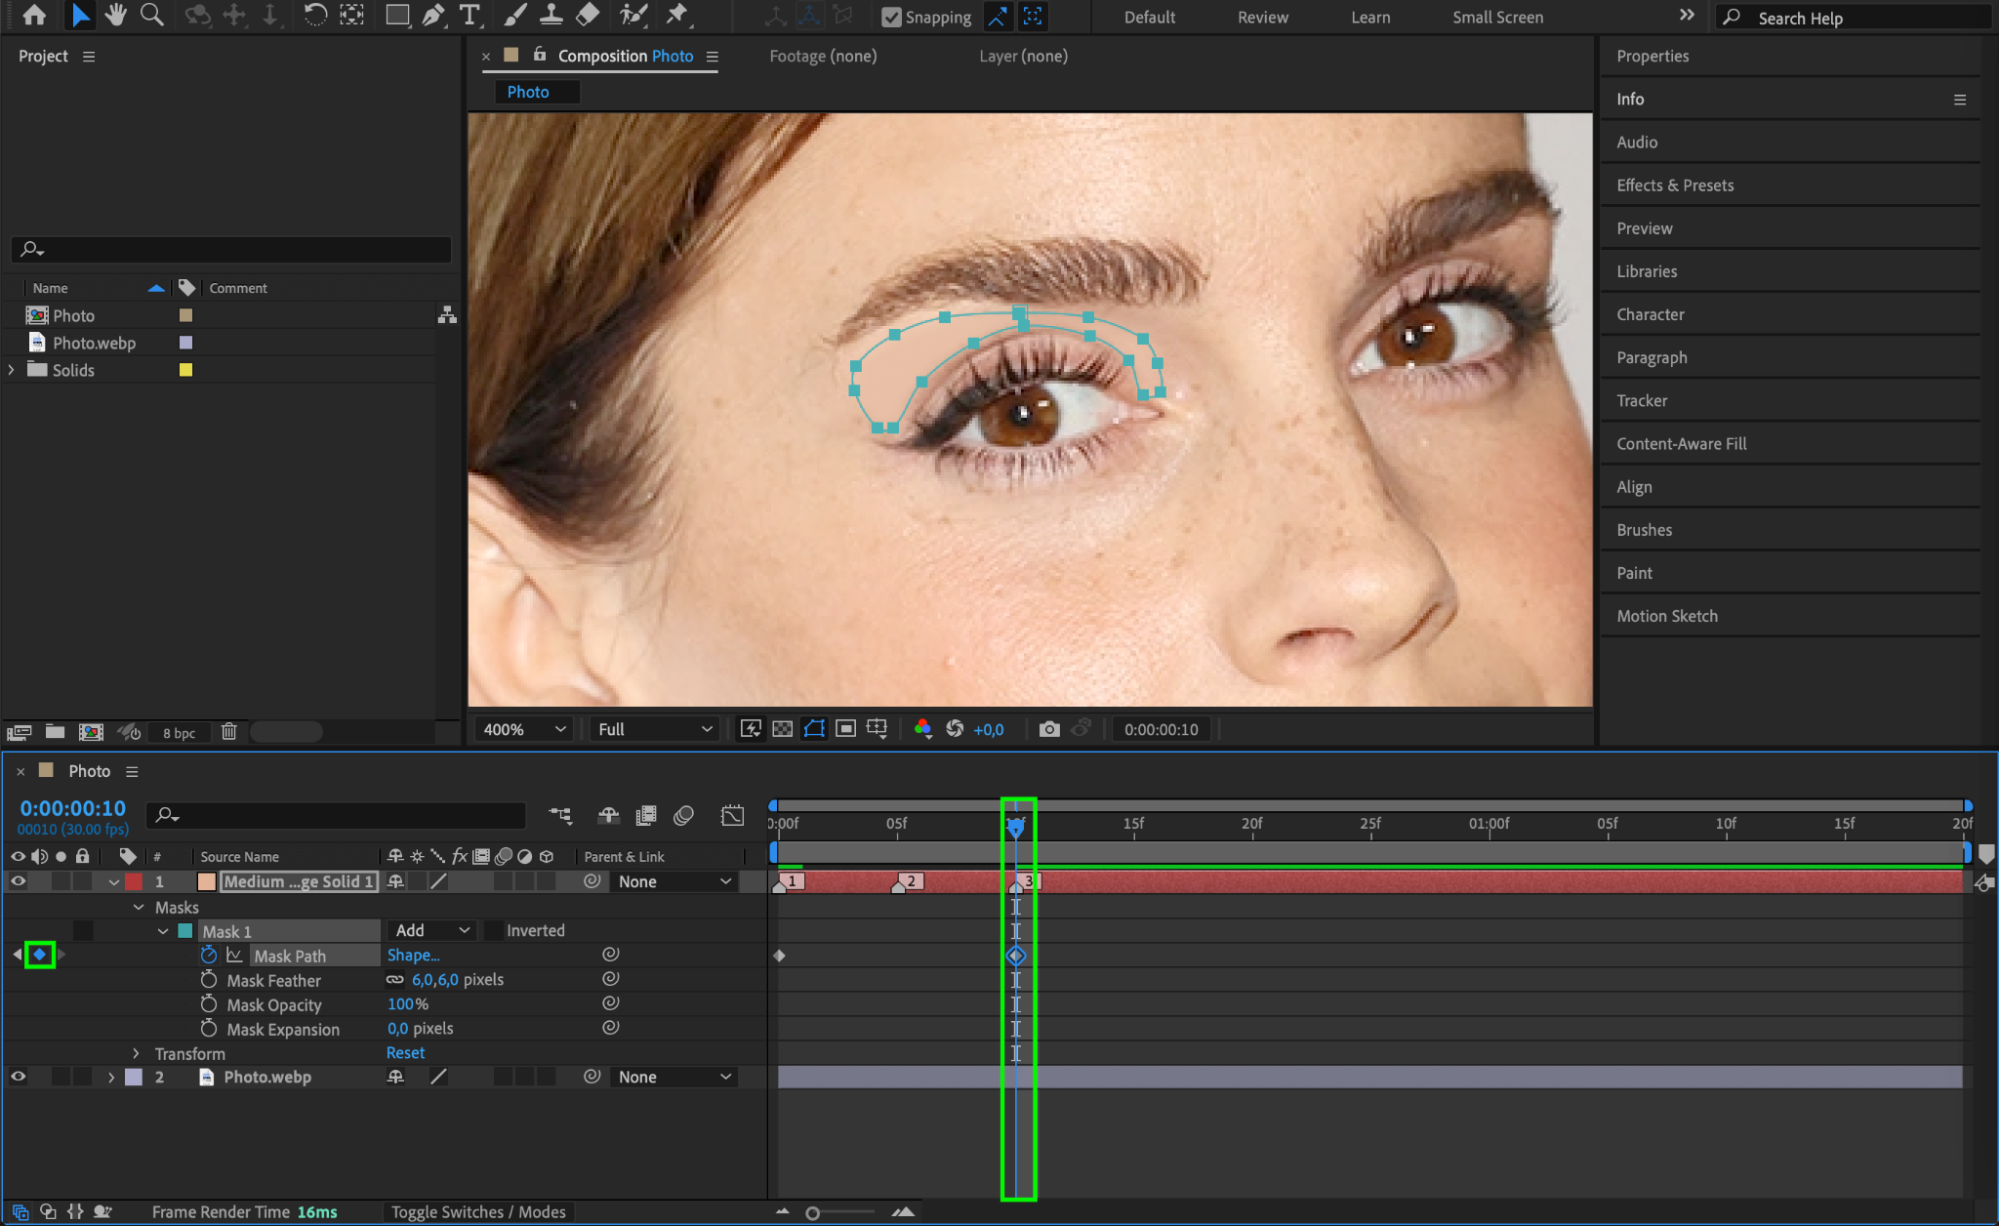Viewport: 1999px width, 1226px height.
Task: Hide the Photo.webp layer with its eye icon
Action: (x=18, y=1077)
